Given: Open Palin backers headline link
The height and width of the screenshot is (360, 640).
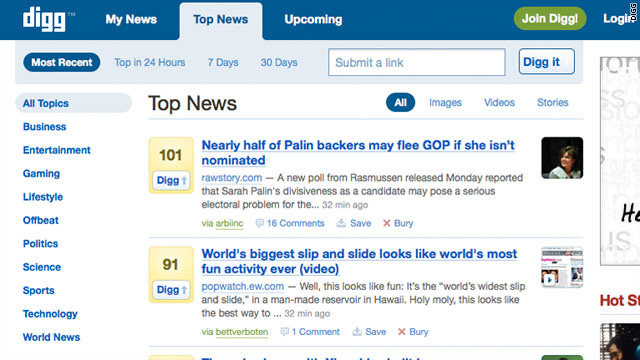Looking at the screenshot, I should pyautogui.click(x=358, y=153).
